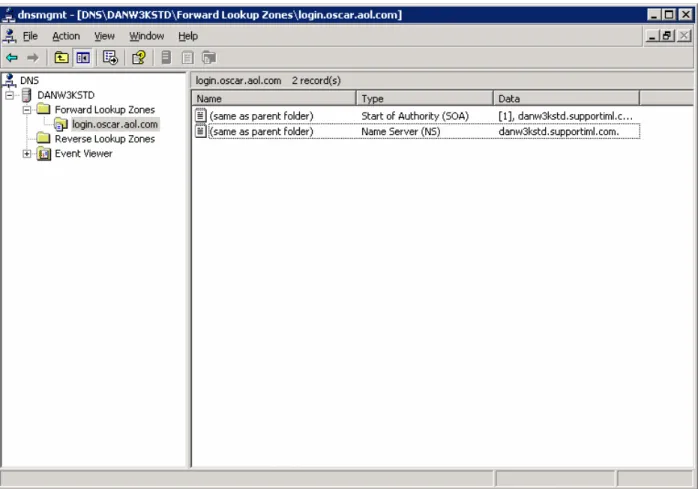This screenshot has height=489, width=698.
Task: Click the Reverse Lookup Zones folder icon
Action: 43,139
